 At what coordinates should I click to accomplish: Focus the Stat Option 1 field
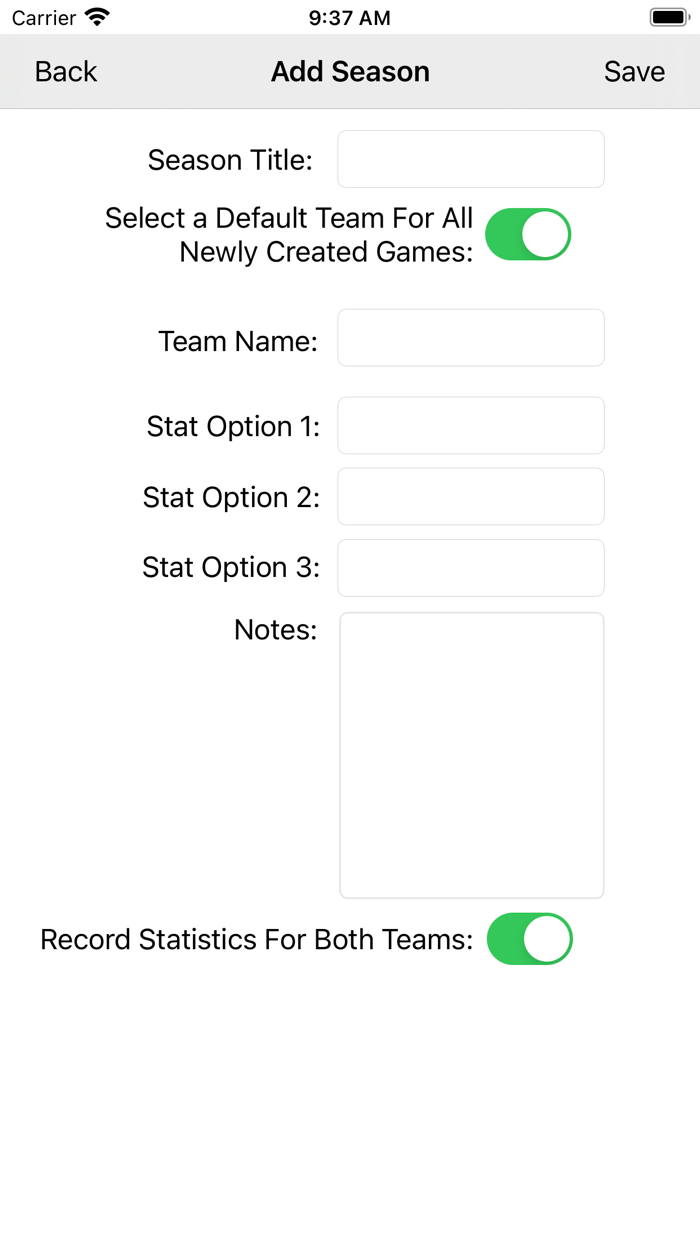[x=470, y=425]
